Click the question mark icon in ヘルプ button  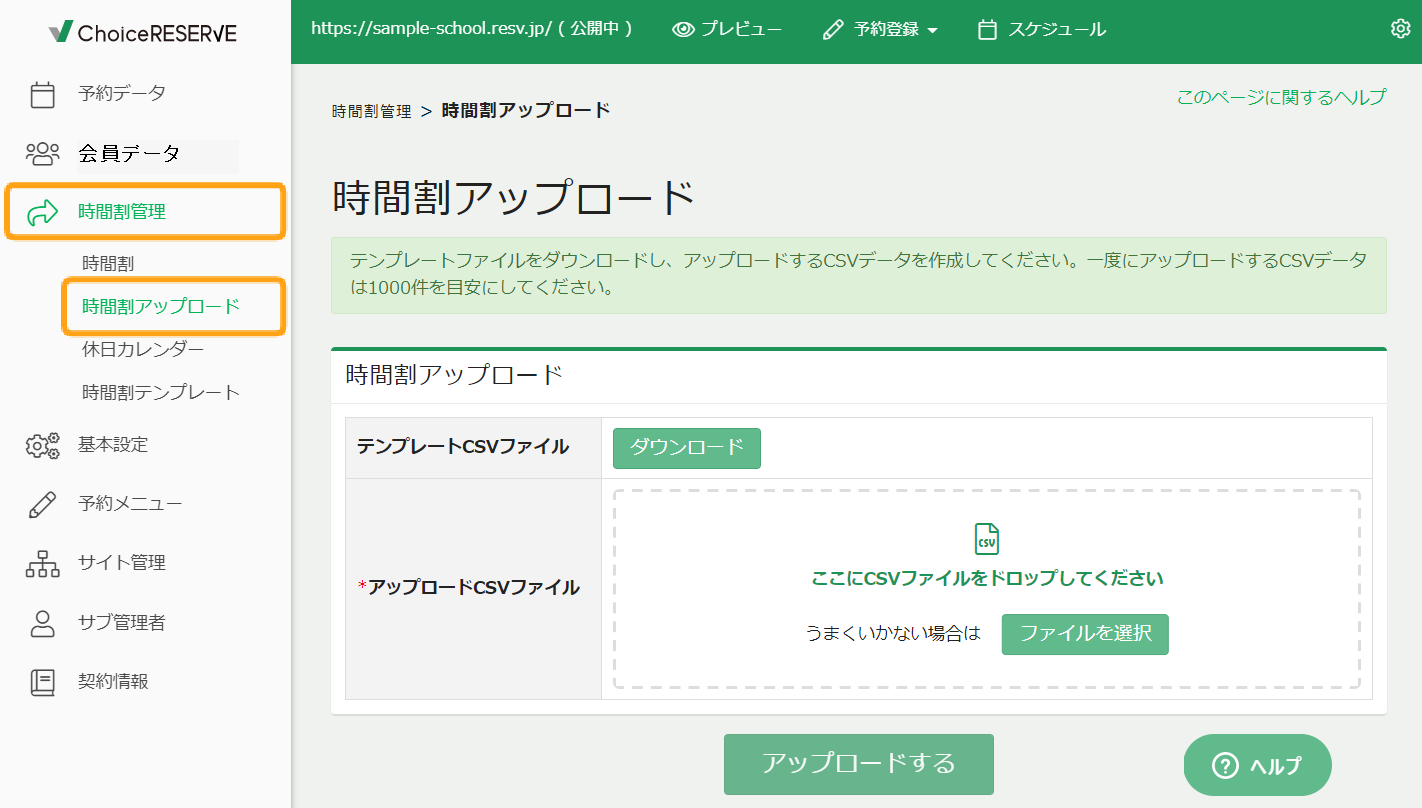[1225, 765]
